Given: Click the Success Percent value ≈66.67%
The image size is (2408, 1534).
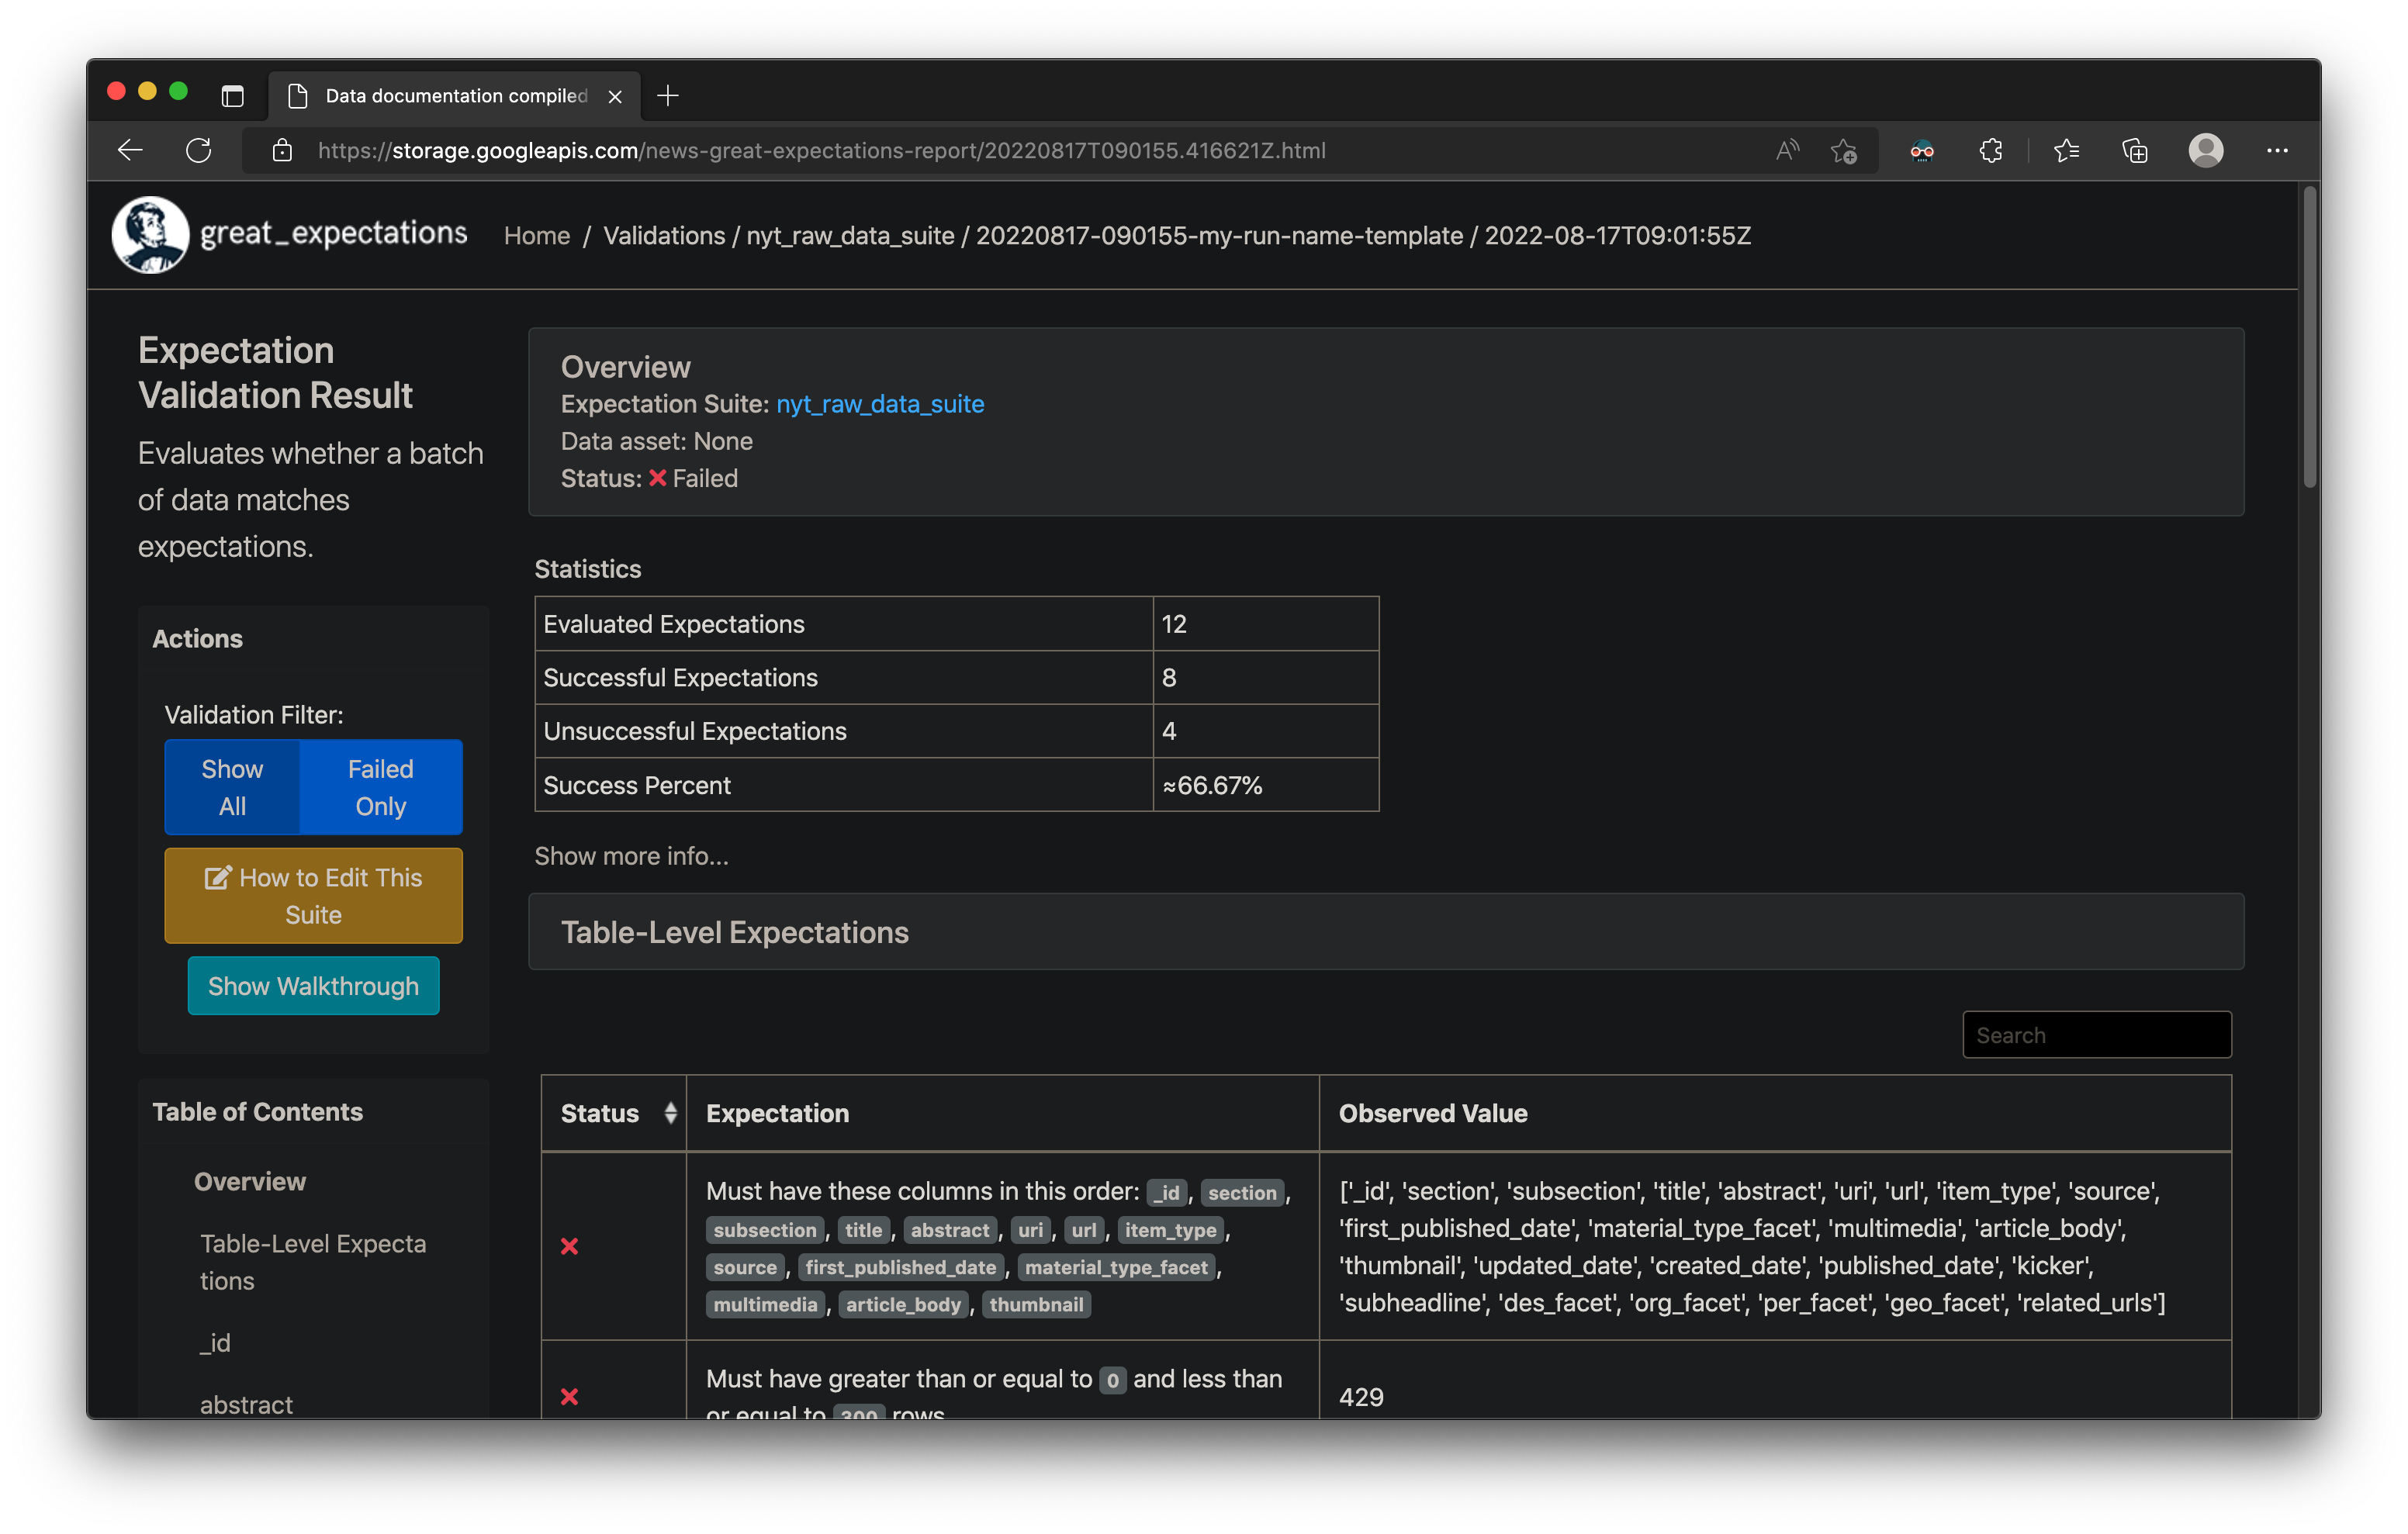Looking at the screenshot, I should click(x=1211, y=785).
